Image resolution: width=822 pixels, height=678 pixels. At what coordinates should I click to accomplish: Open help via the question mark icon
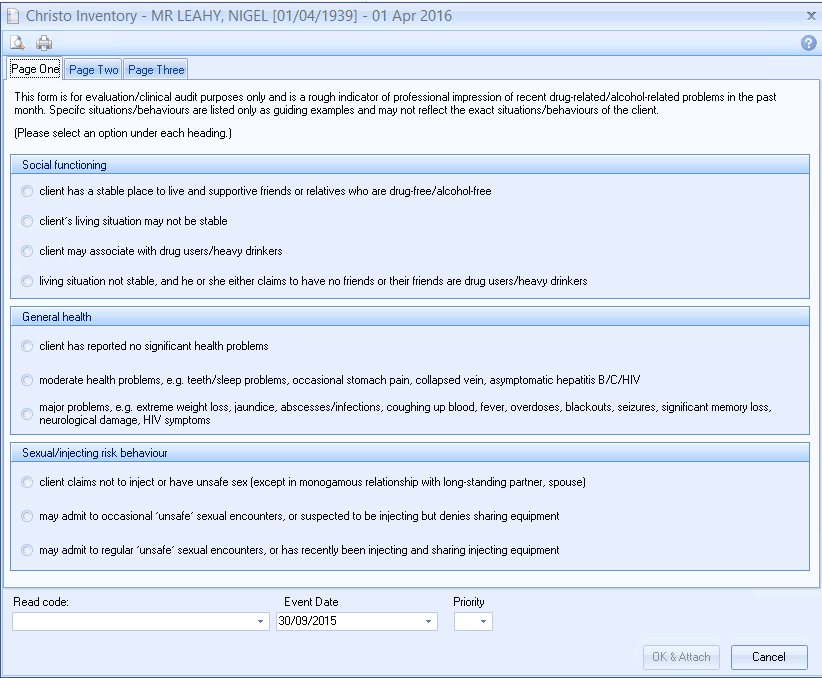coord(809,43)
